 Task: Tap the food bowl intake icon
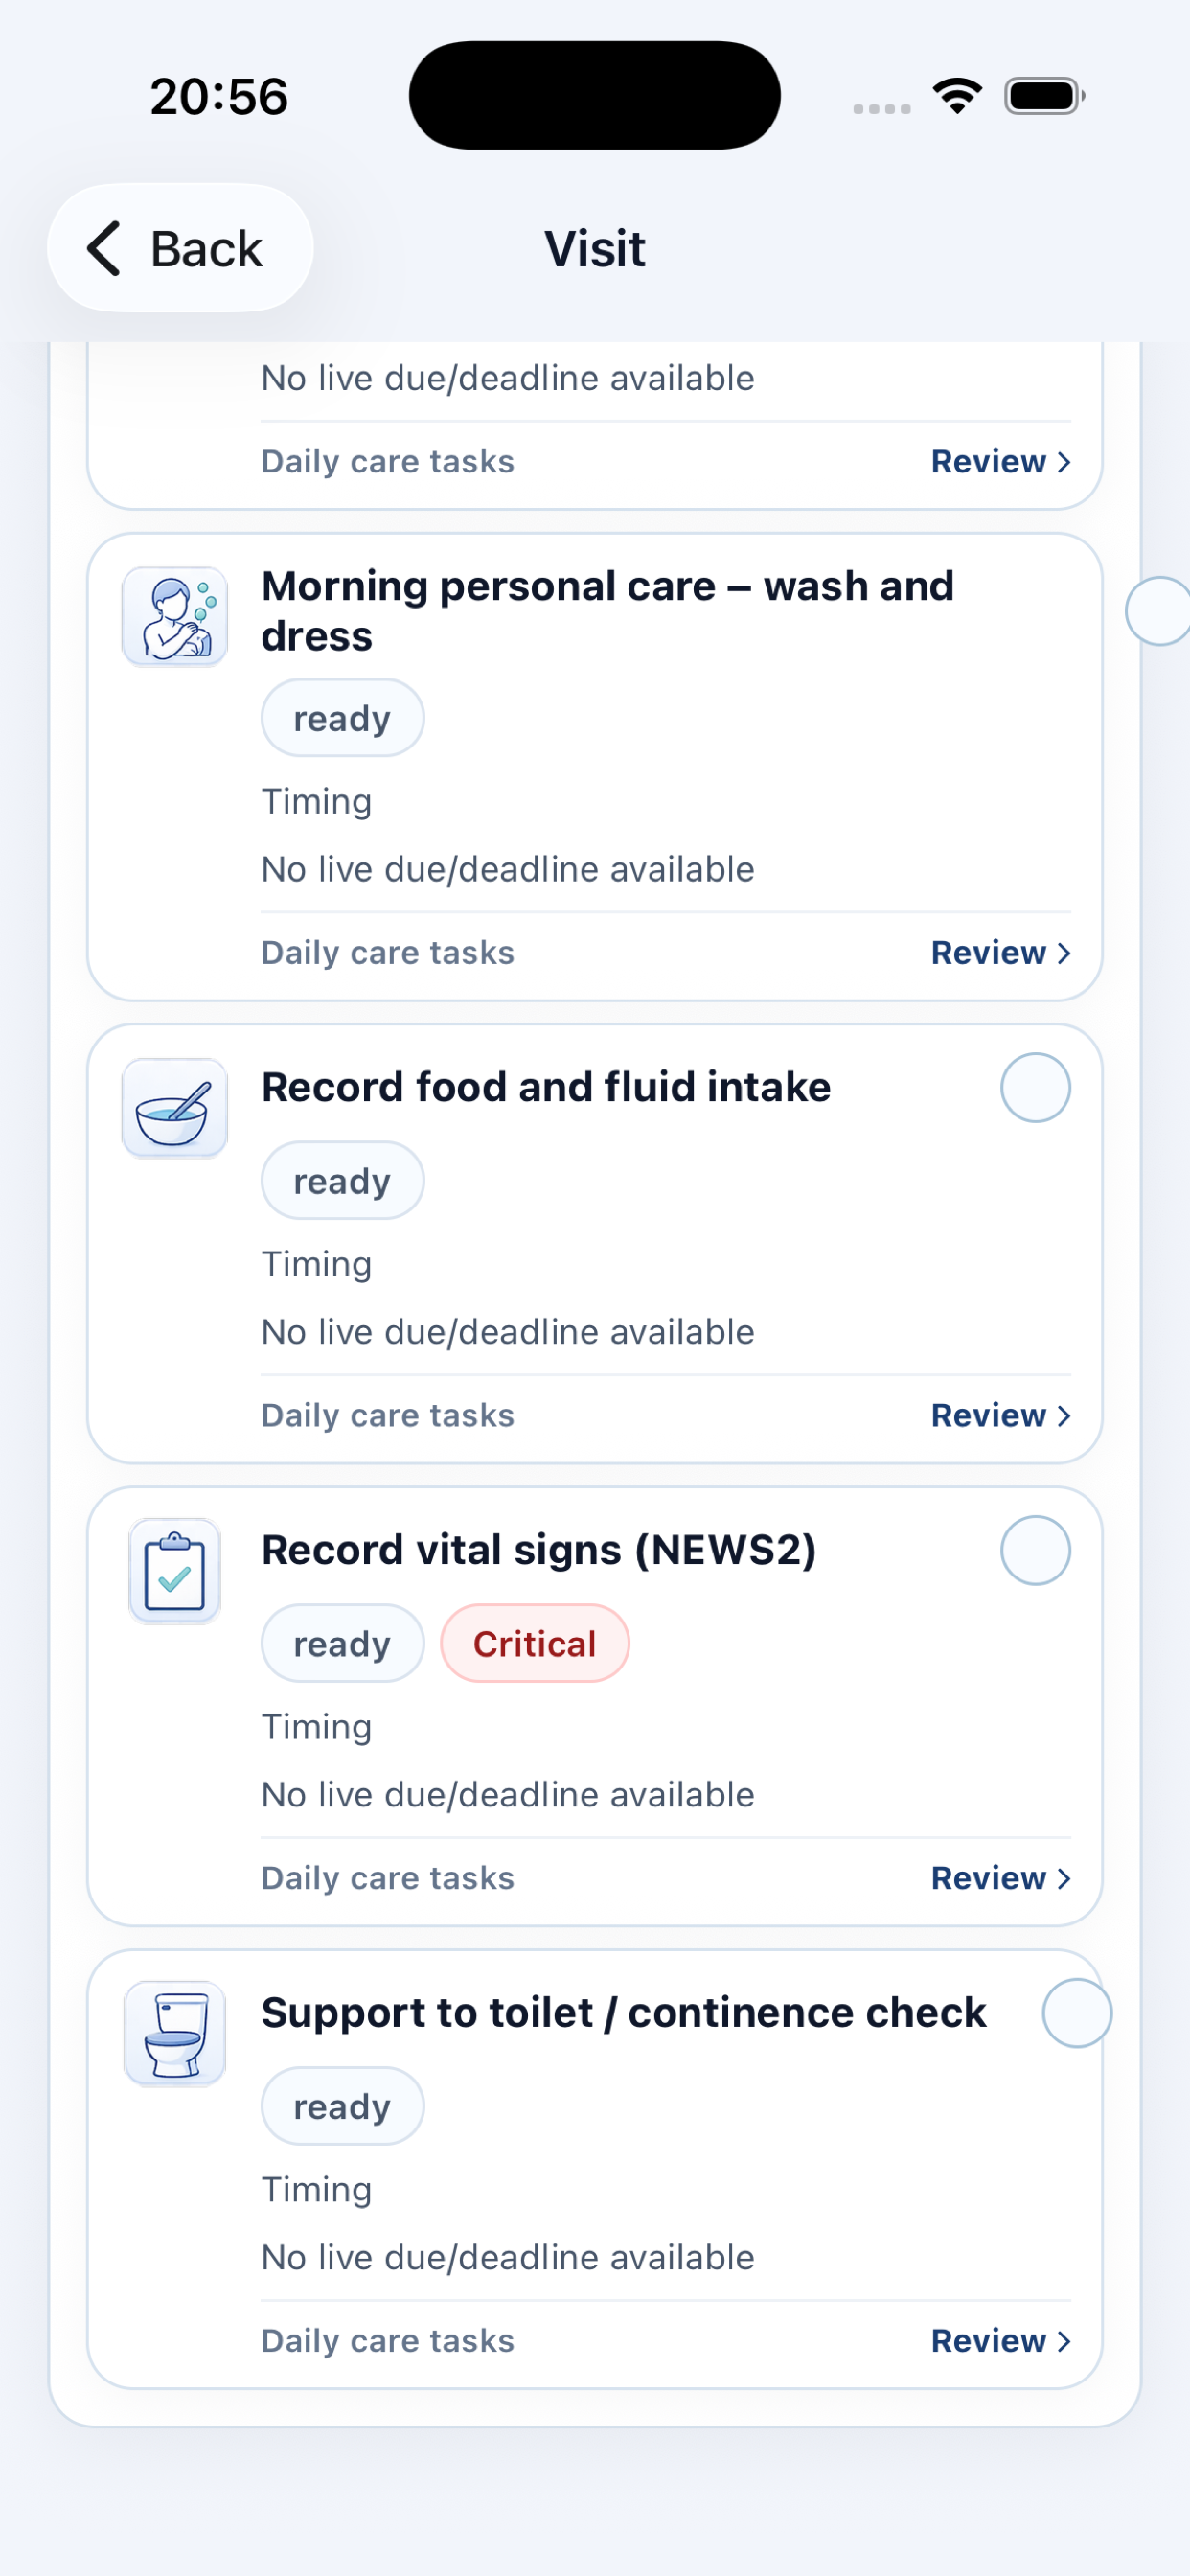[175, 1109]
